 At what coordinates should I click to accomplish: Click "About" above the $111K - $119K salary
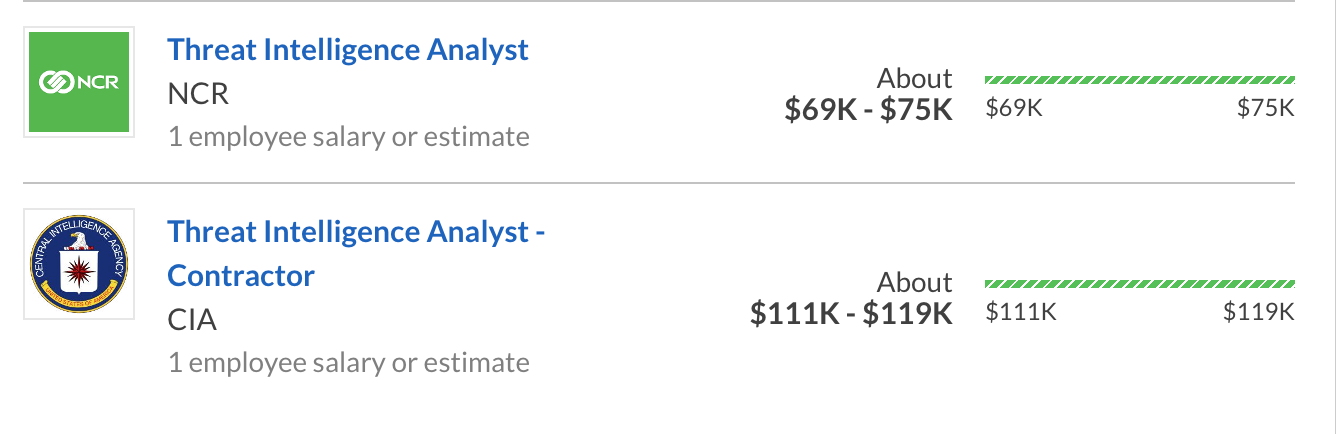click(914, 282)
